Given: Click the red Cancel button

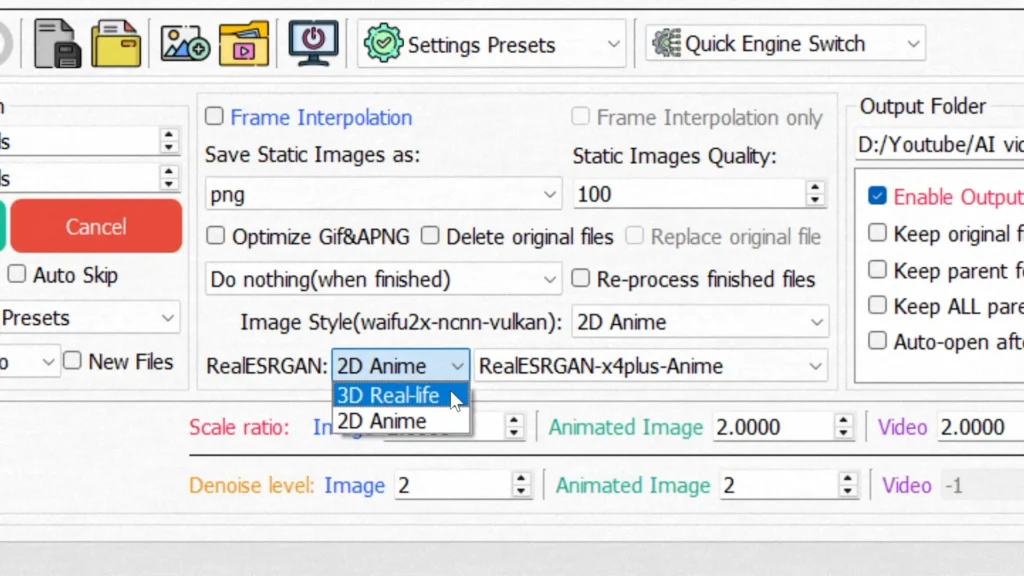Looking at the screenshot, I should tap(96, 226).
